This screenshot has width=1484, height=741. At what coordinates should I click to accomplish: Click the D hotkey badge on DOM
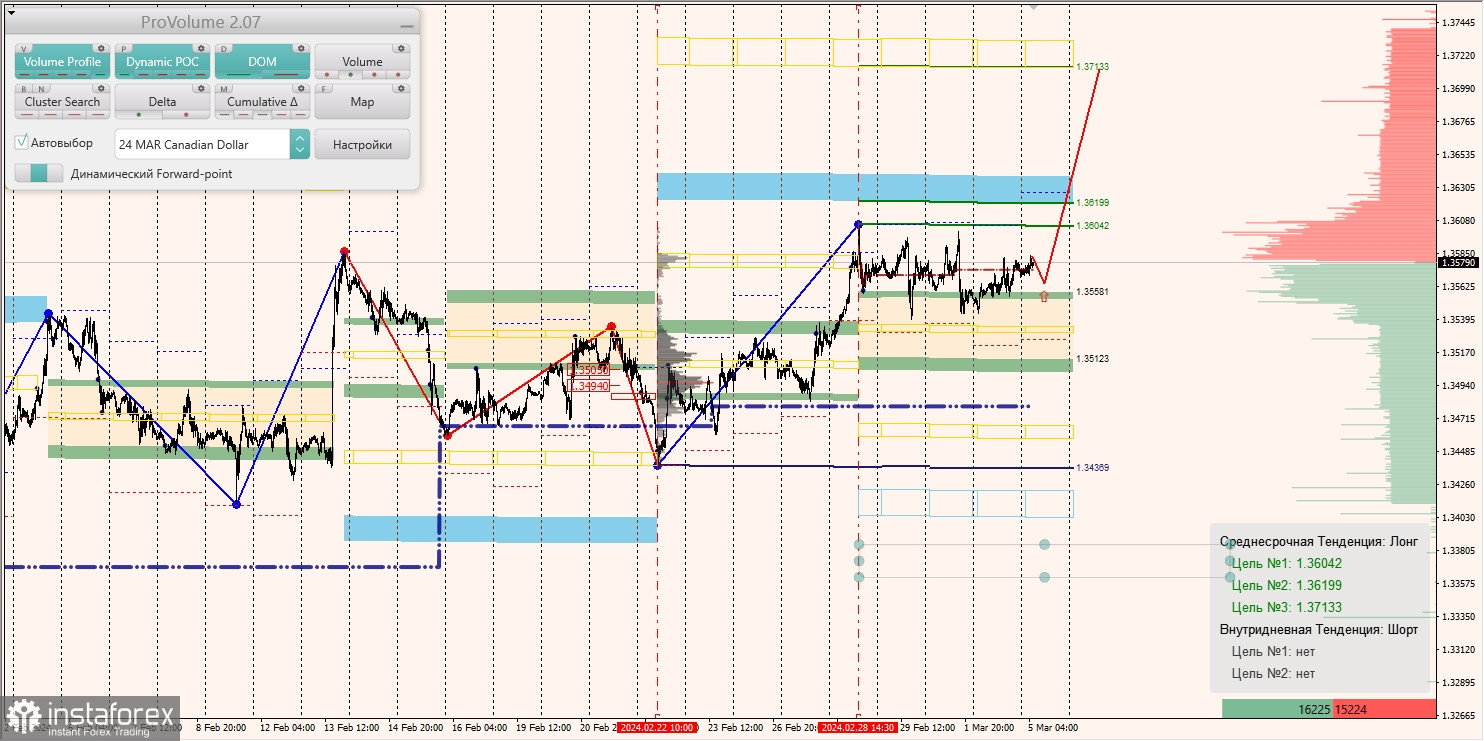point(224,48)
